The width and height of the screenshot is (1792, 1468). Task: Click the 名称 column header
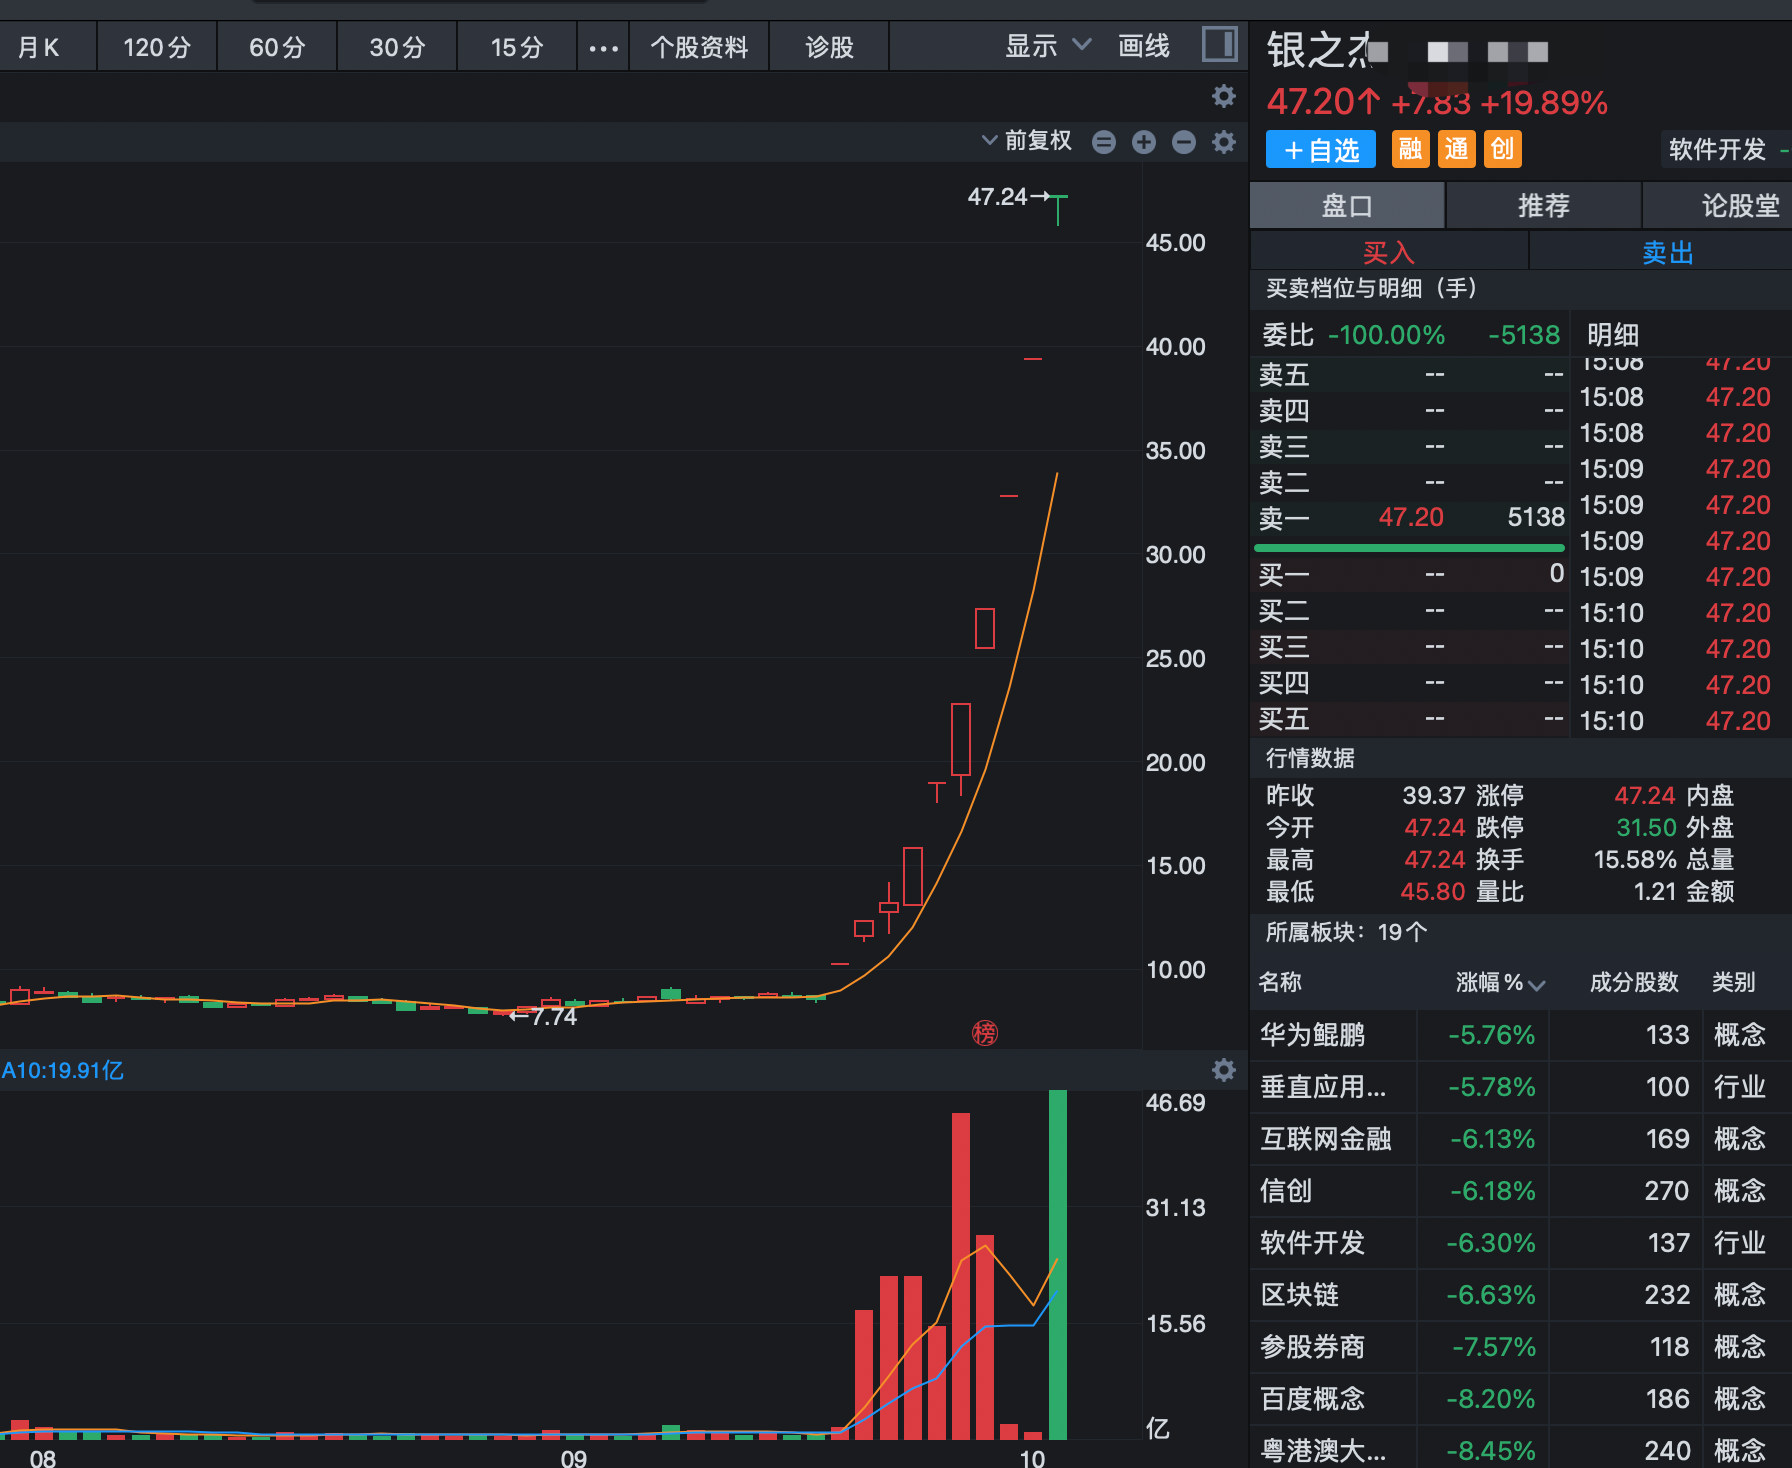click(x=1280, y=982)
